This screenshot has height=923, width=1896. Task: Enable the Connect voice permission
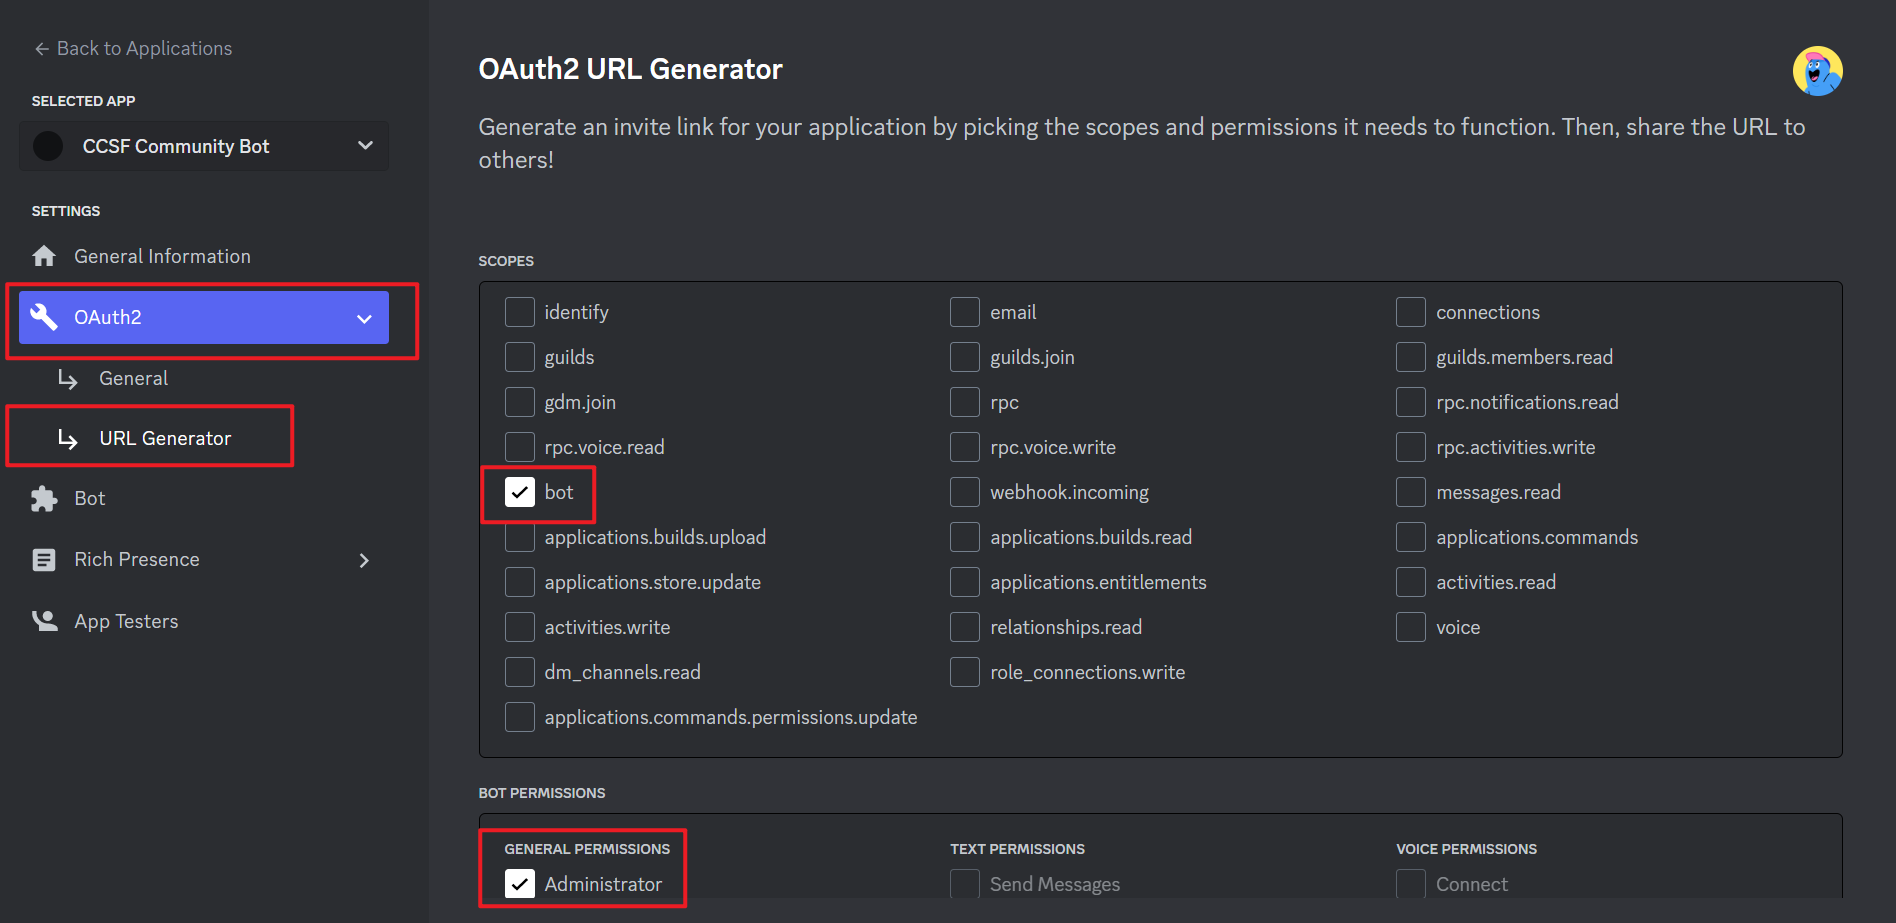[1411, 884]
